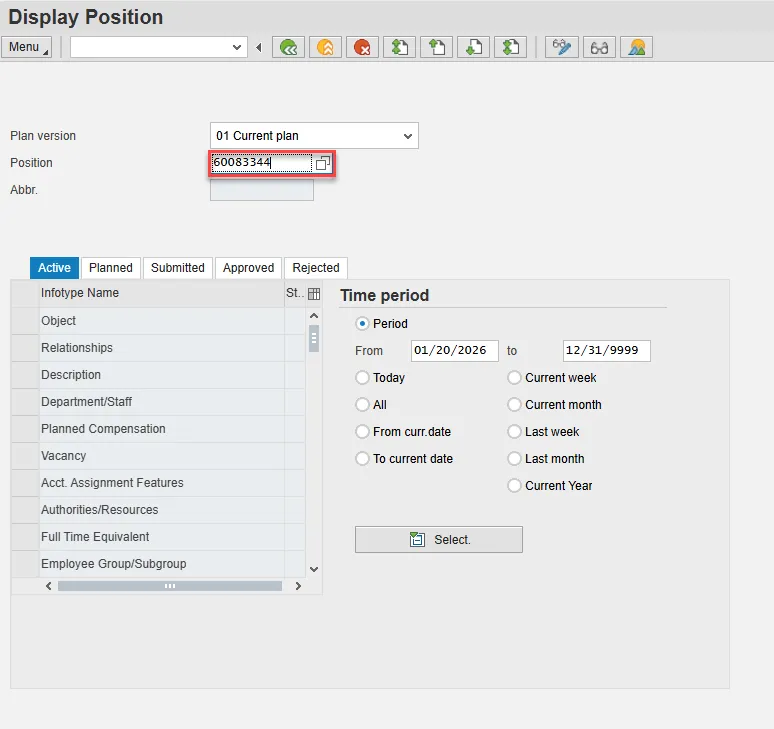Screen dimensions: 774x729
Task: Click the Previous page up-arrow icon
Action: click(x=436, y=47)
